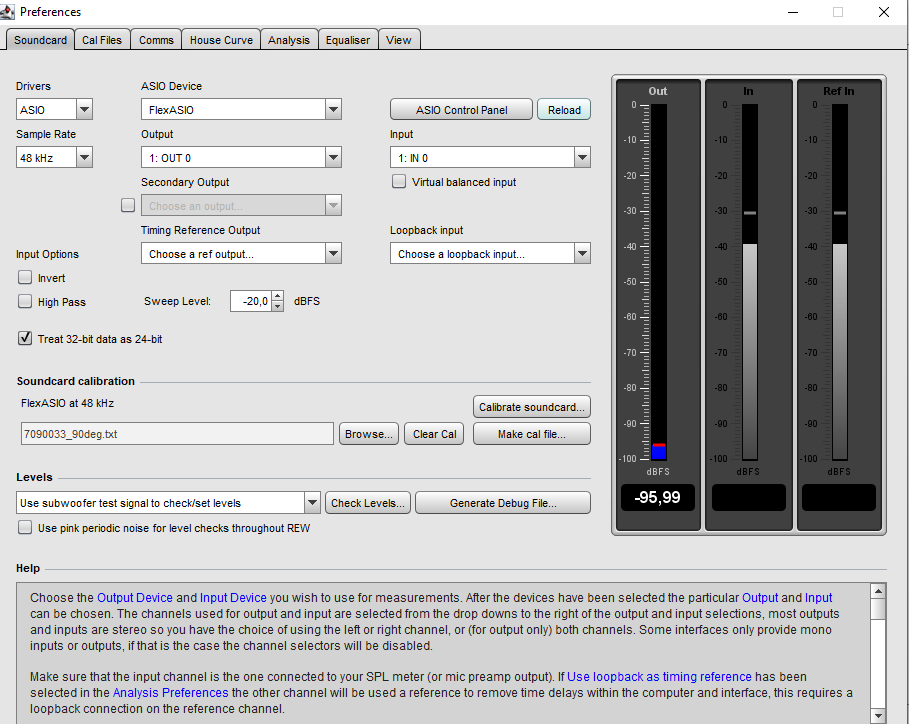Enable the Invert input option

(x=24, y=278)
